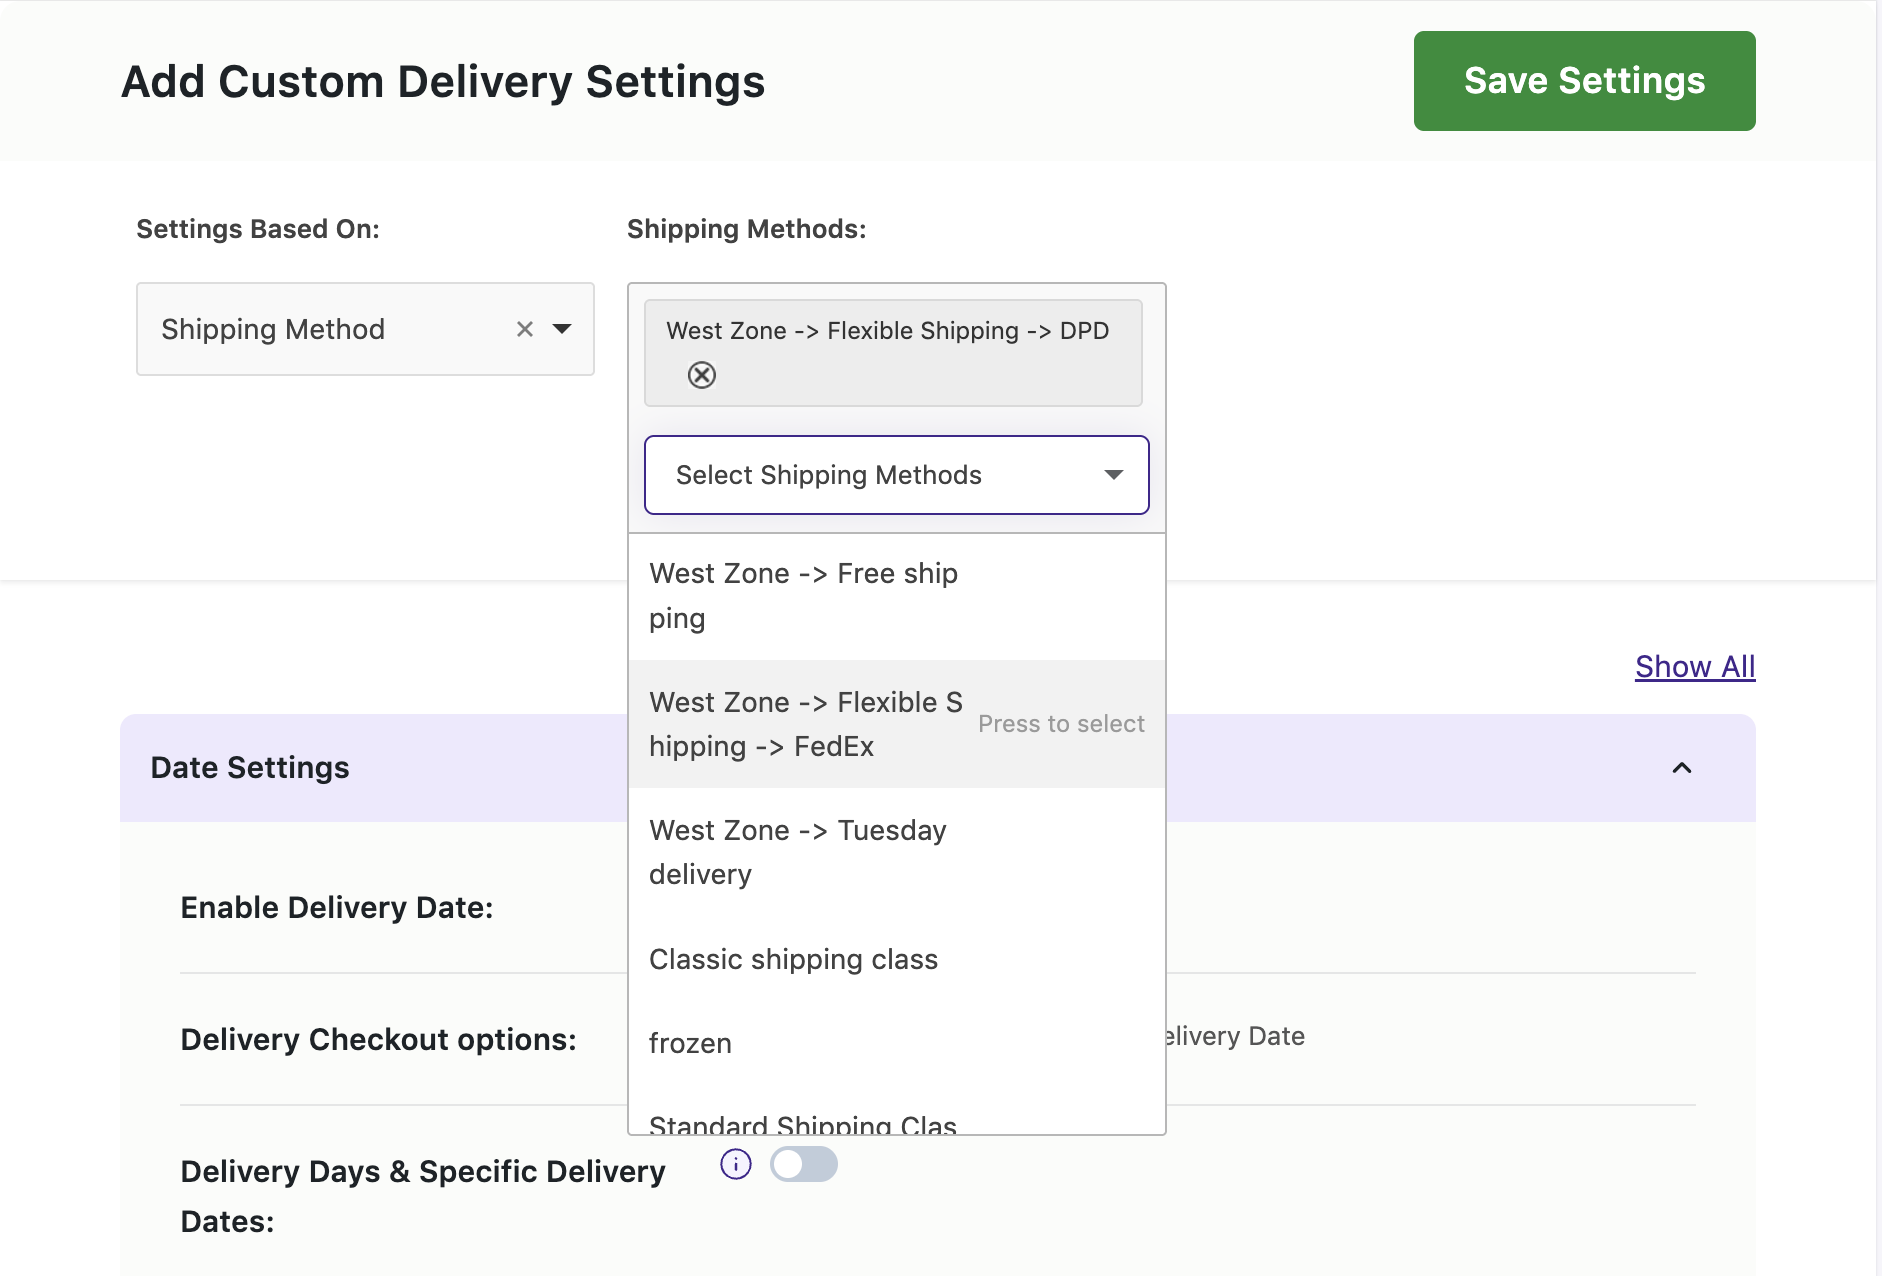Click the Press to select hint
The height and width of the screenshot is (1276, 1882).
[1061, 724]
